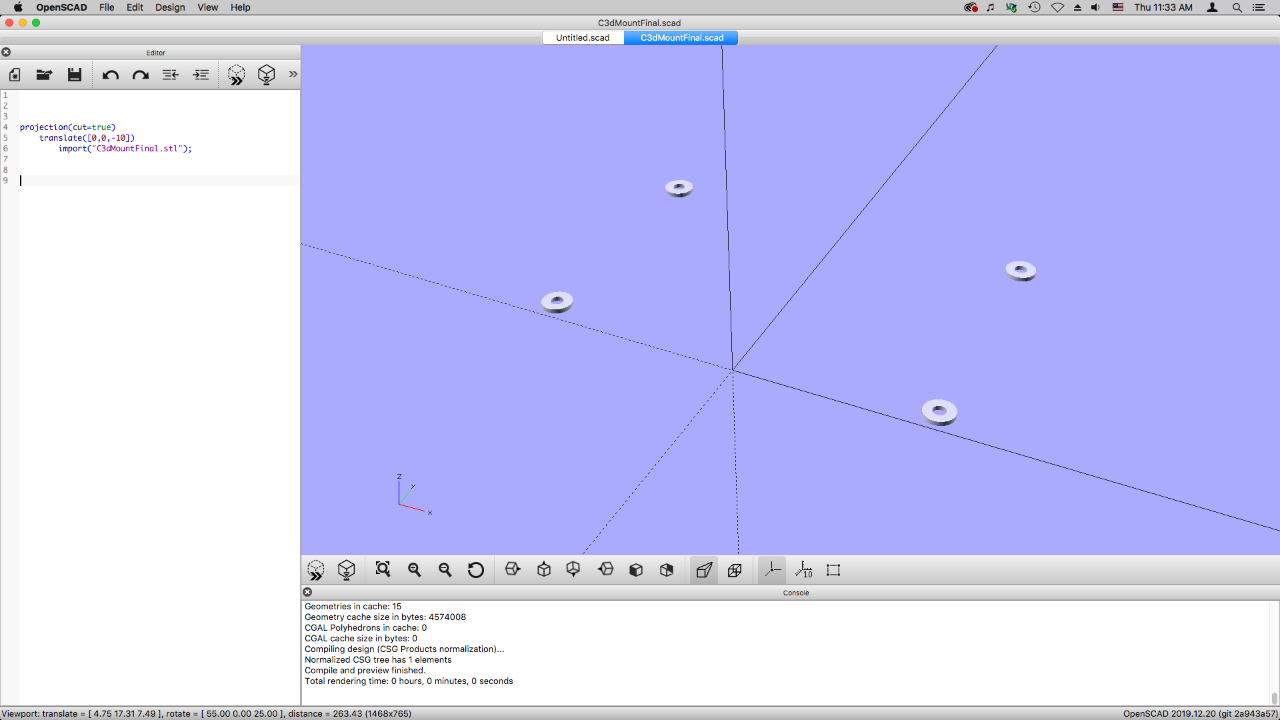The width and height of the screenshot is (1280, 720).
Task: Expand the editor toolbar overflow chevron
Action: 293,74
